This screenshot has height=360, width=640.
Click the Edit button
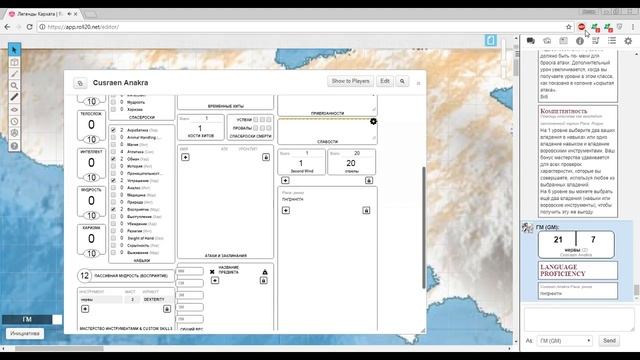coord(385,81)
